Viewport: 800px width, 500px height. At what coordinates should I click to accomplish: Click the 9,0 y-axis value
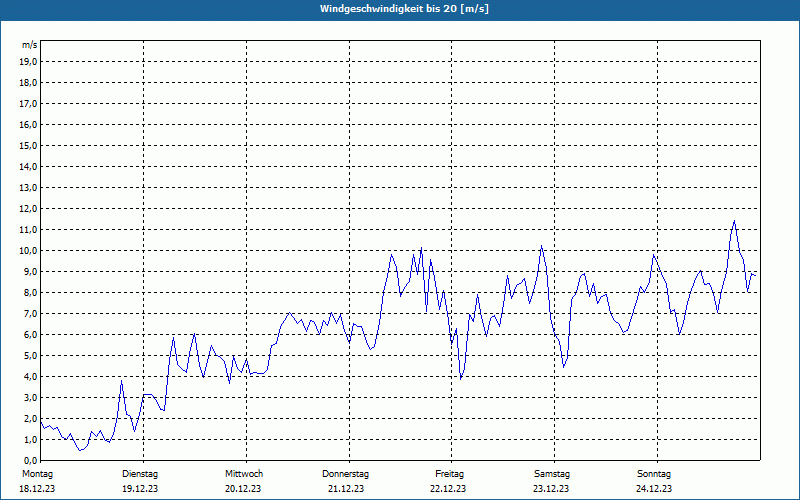(x=30, y=271)
